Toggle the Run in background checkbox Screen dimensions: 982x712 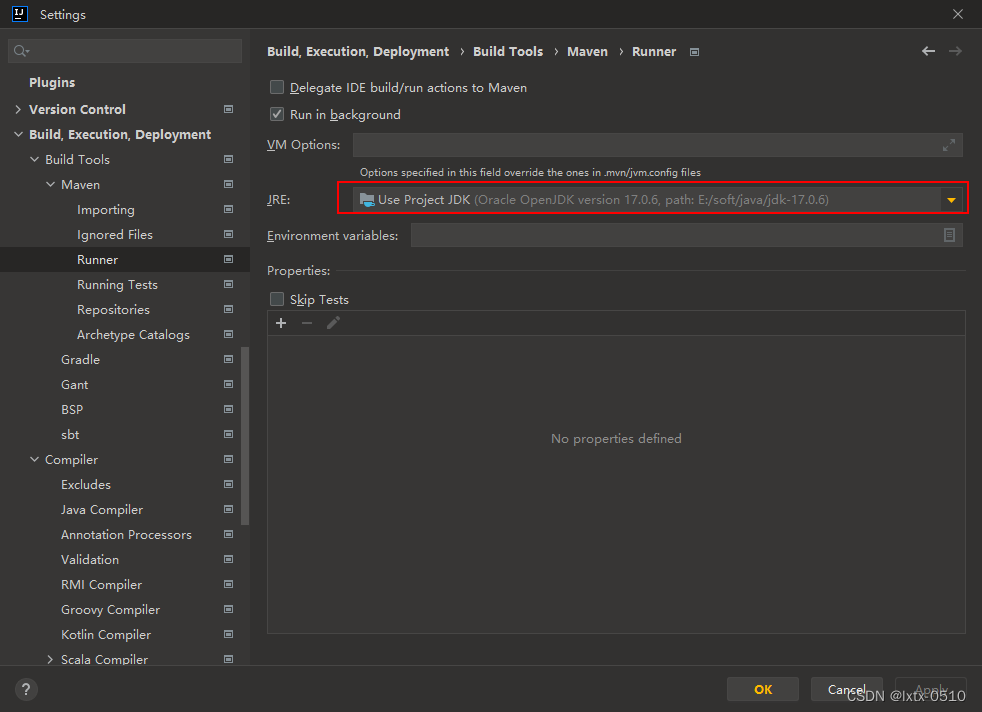pos(277,114)
